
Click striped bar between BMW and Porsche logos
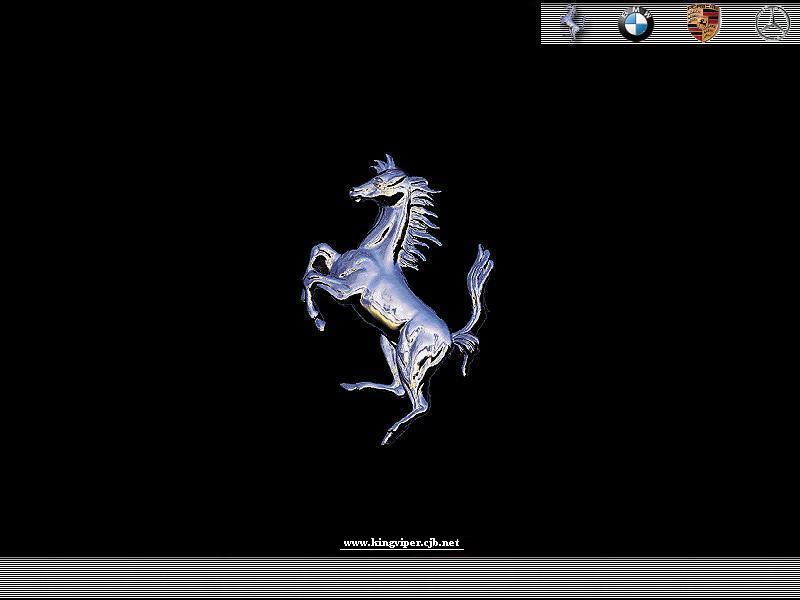[x=670, y=23]
